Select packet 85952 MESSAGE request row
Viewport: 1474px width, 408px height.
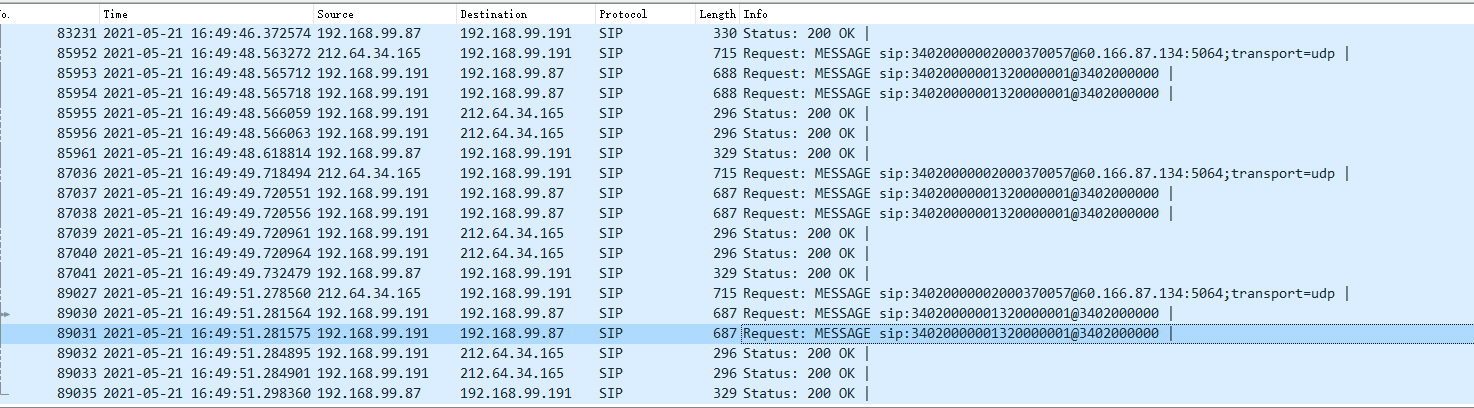click(x=400, y=53)
